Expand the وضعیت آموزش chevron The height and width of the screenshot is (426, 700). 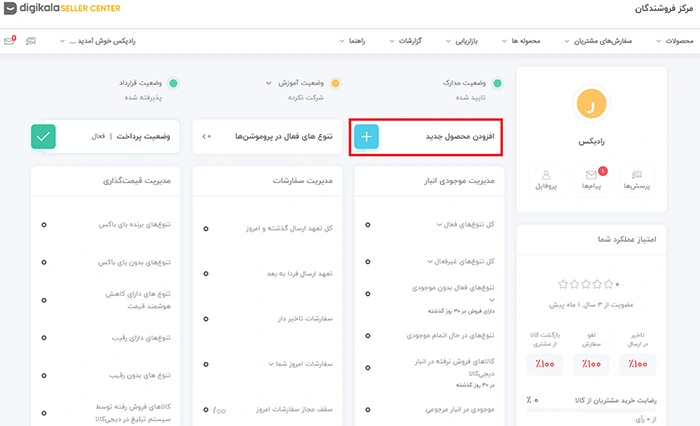[268, 83]
